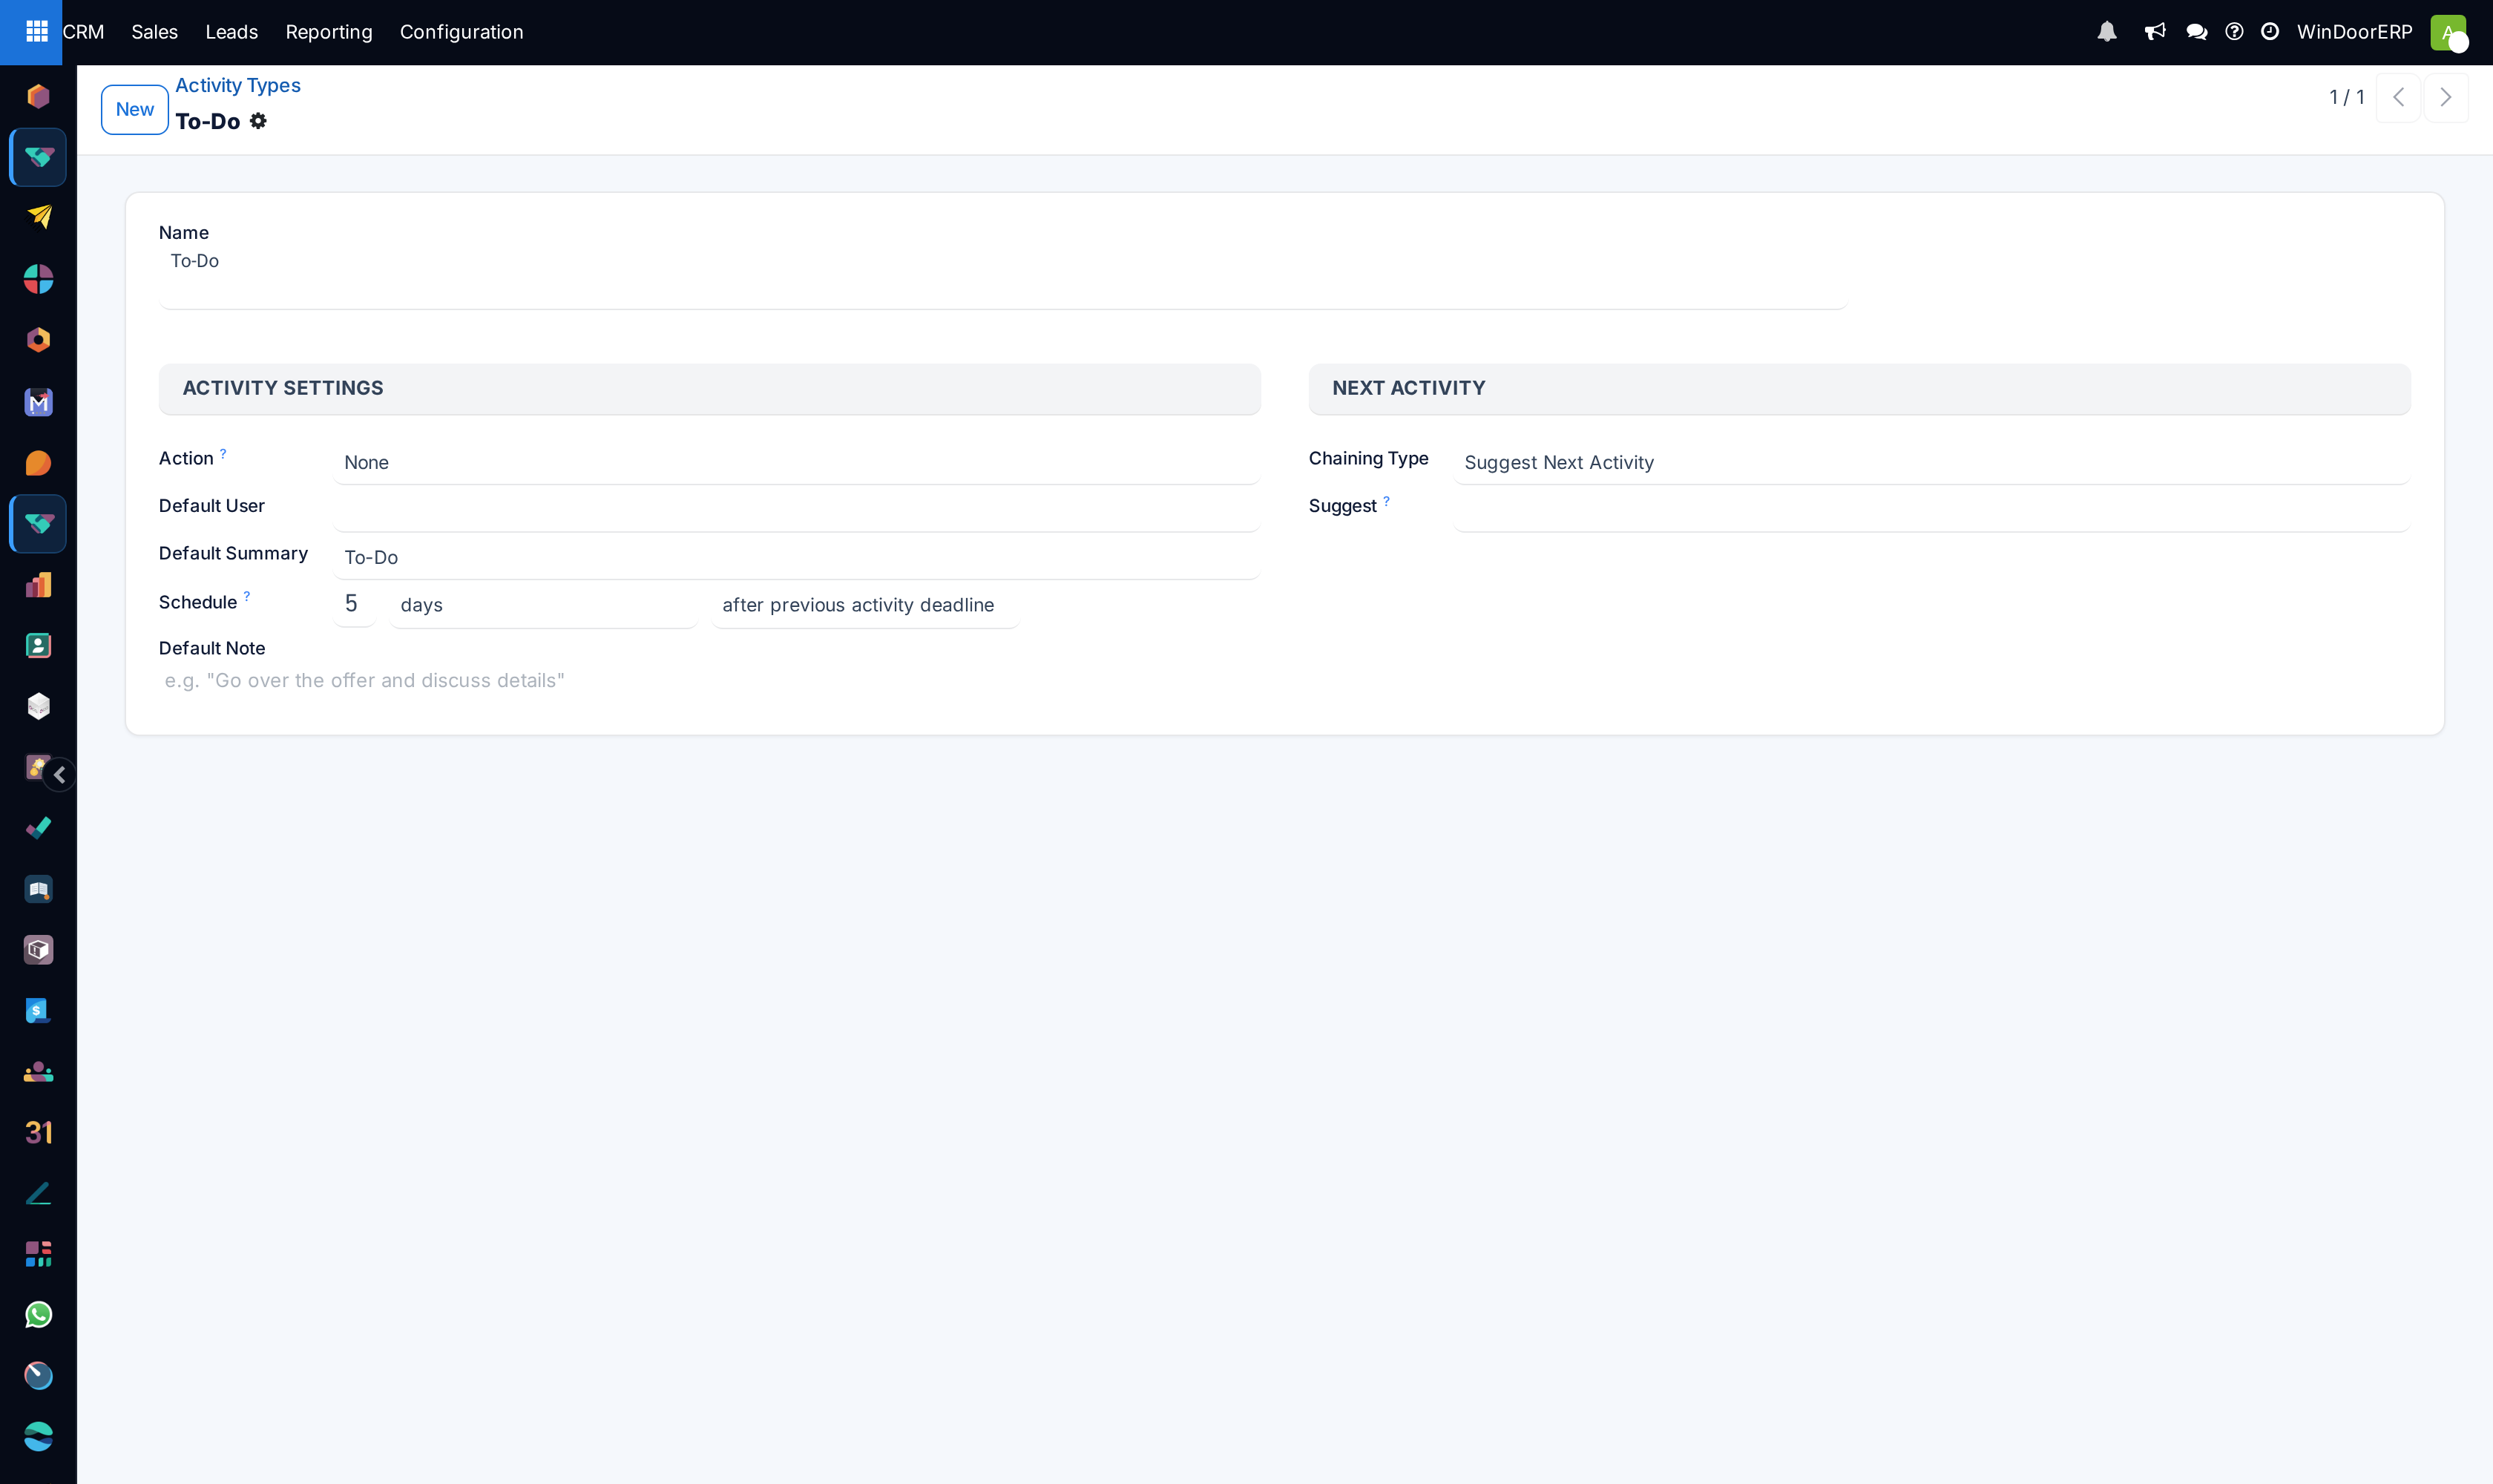Open the Configuration menu
Screen dimensions: 2493x1484
[x=462, y=32]
